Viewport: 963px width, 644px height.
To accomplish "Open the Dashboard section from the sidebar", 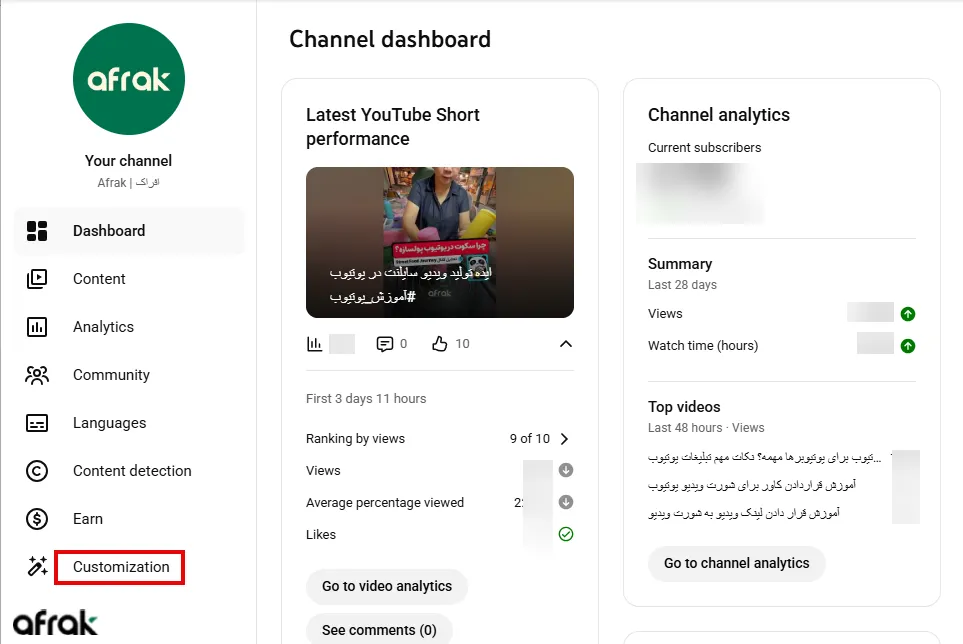I will tap(109, 230).
